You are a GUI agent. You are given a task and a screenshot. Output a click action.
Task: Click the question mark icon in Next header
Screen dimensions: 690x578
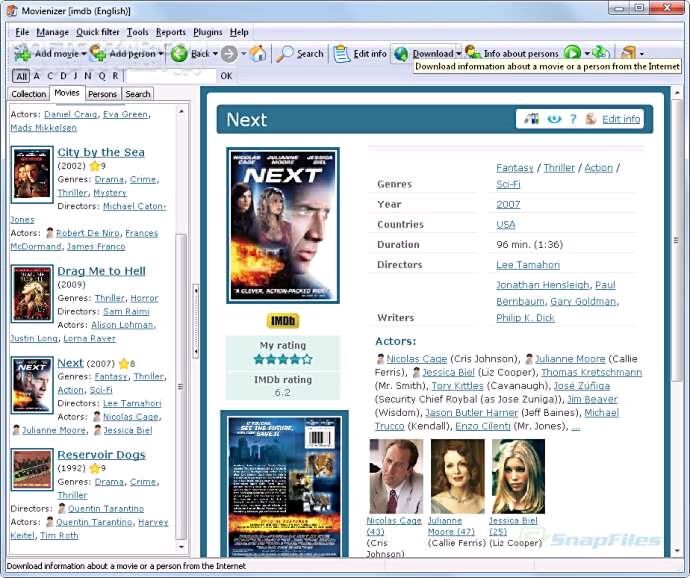573,119
